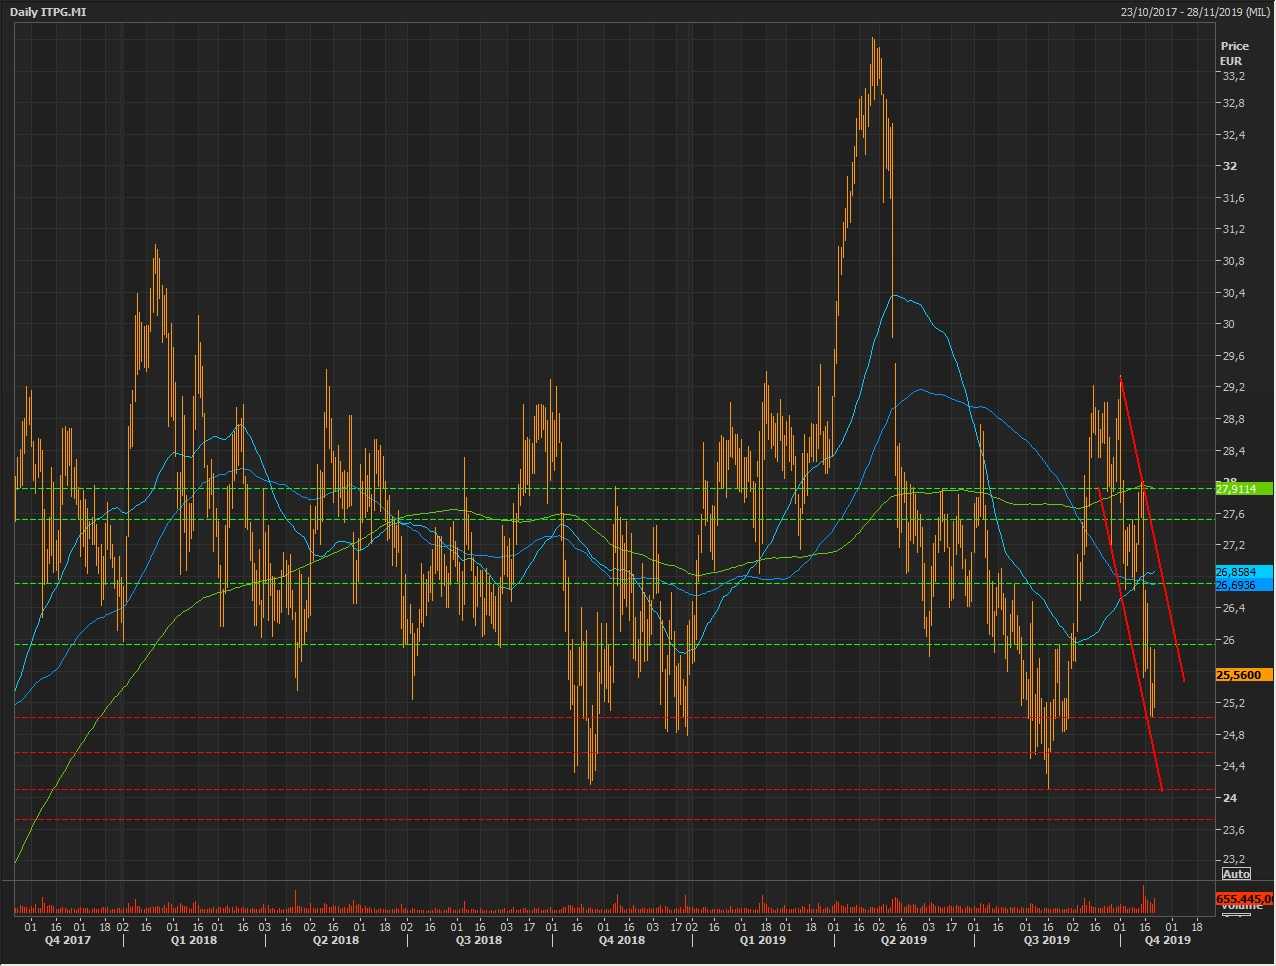Image resolution: width=1276 pixels, height=966 pixels.
Task: Click the Q4 2018 quarter label
Action: 621,940
